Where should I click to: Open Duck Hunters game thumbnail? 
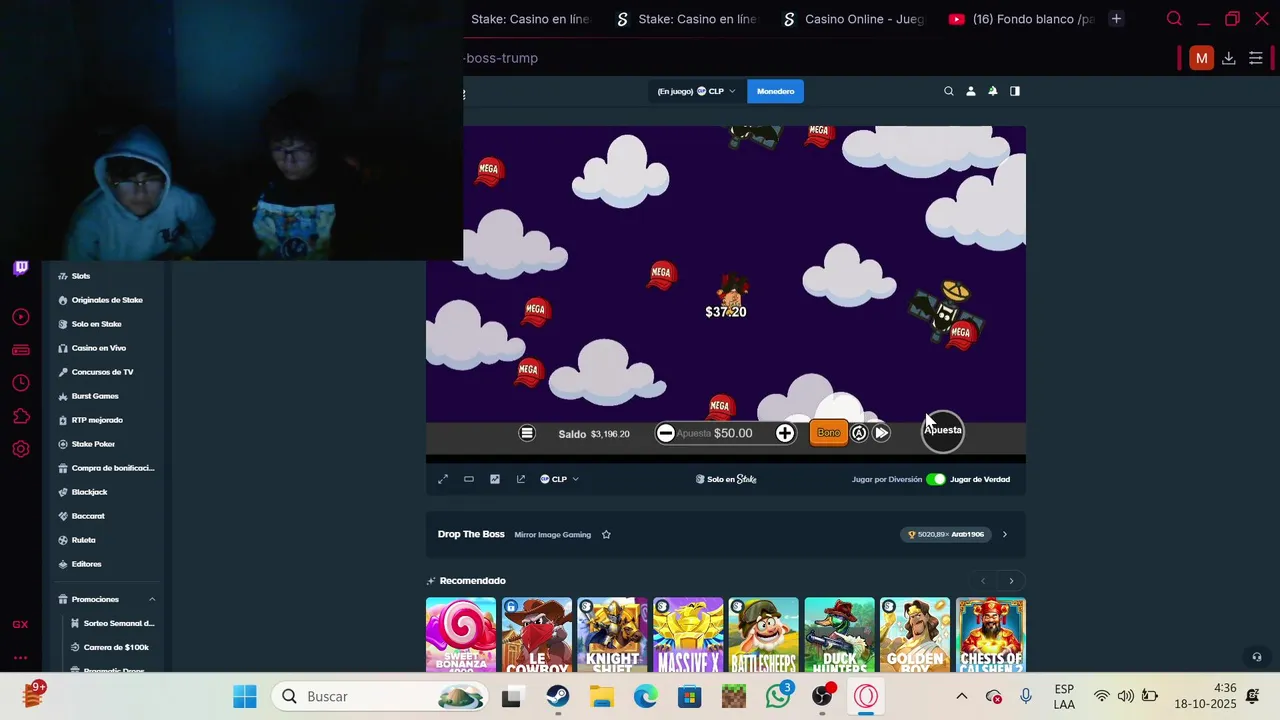point(840,635)
